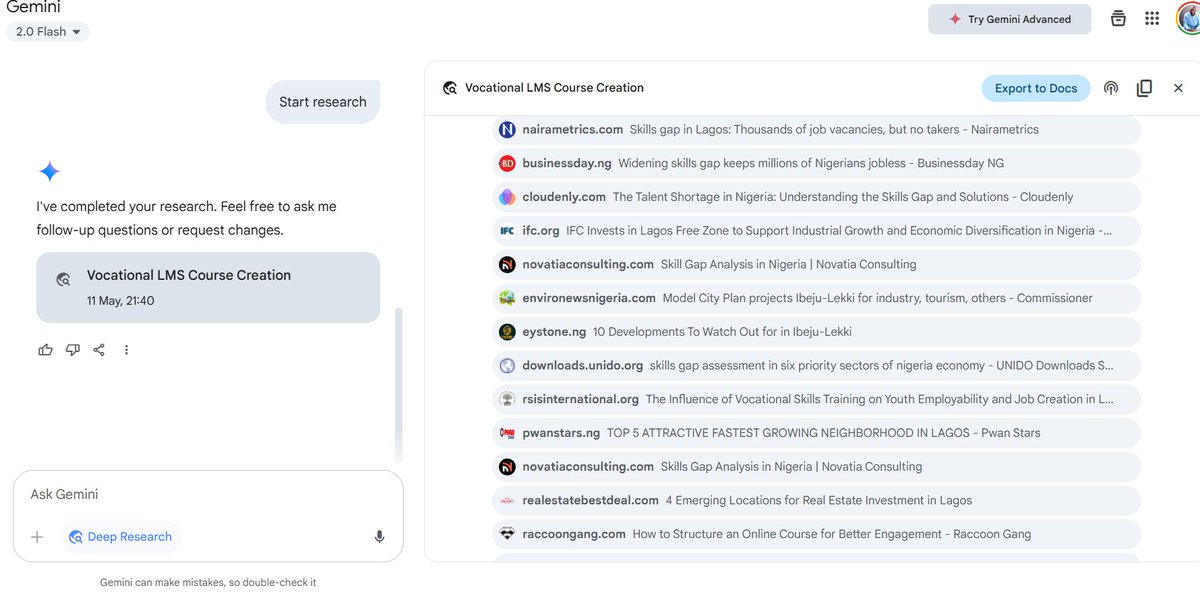Click the IFC favicon icon
The height and width of the screenshot is (592, 1200).
507,230
